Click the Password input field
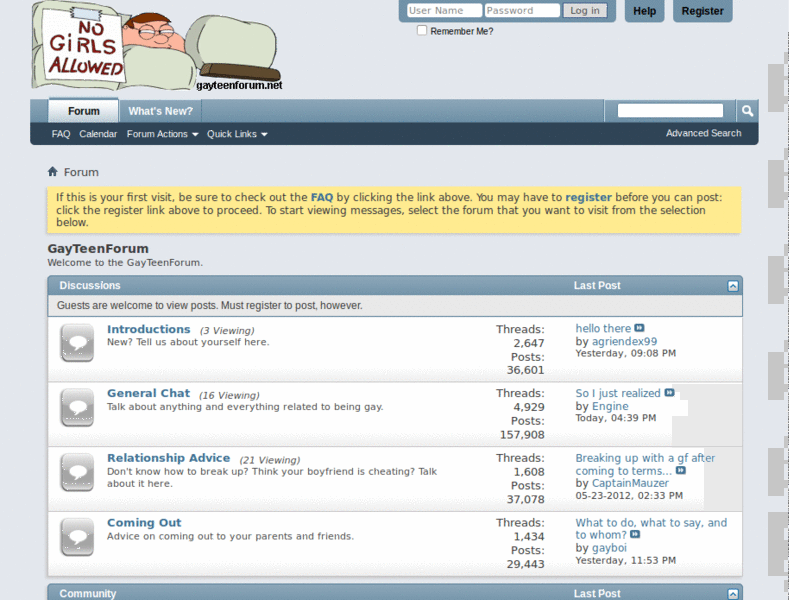This screenshot has height=600, width=800. pos(522,10)
